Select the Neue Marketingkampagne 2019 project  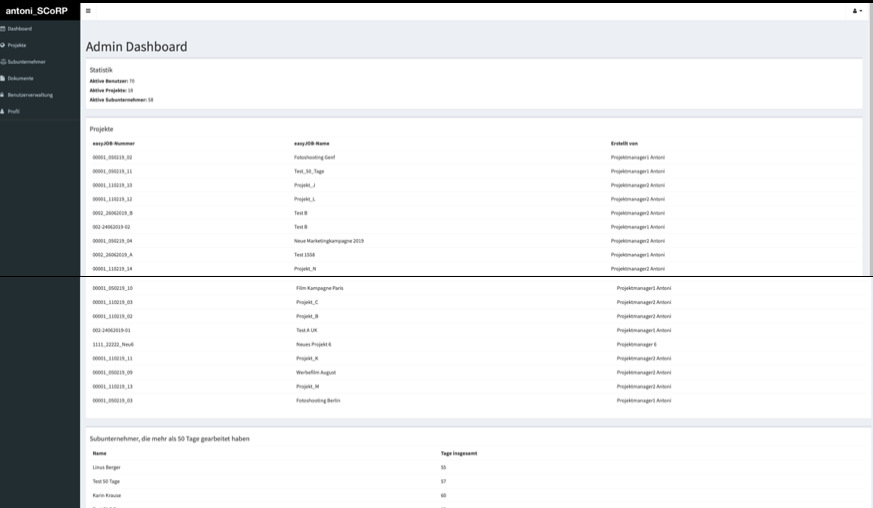328,241
